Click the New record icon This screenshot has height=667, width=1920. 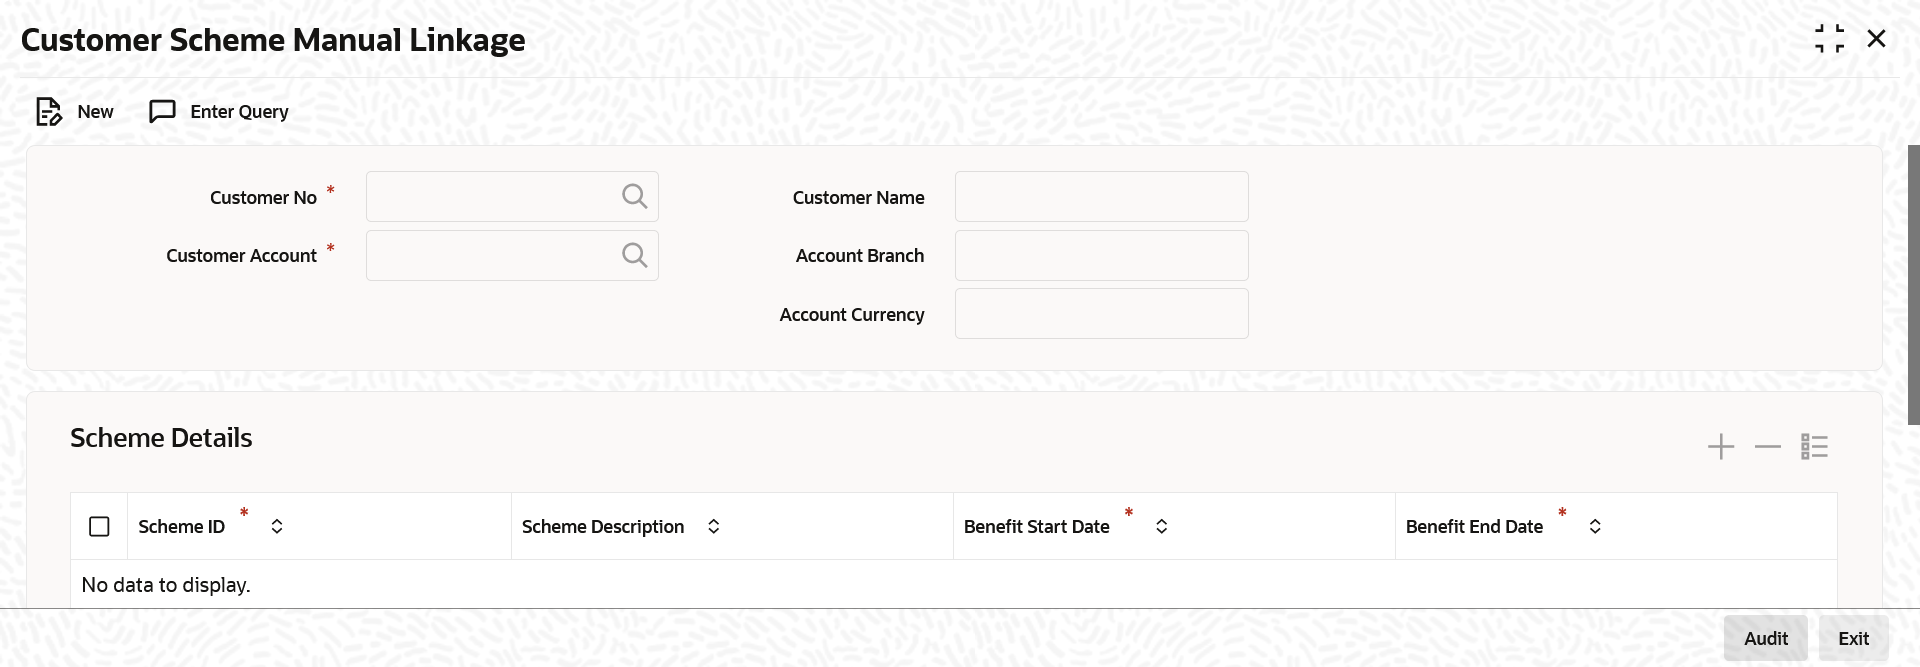49,112
